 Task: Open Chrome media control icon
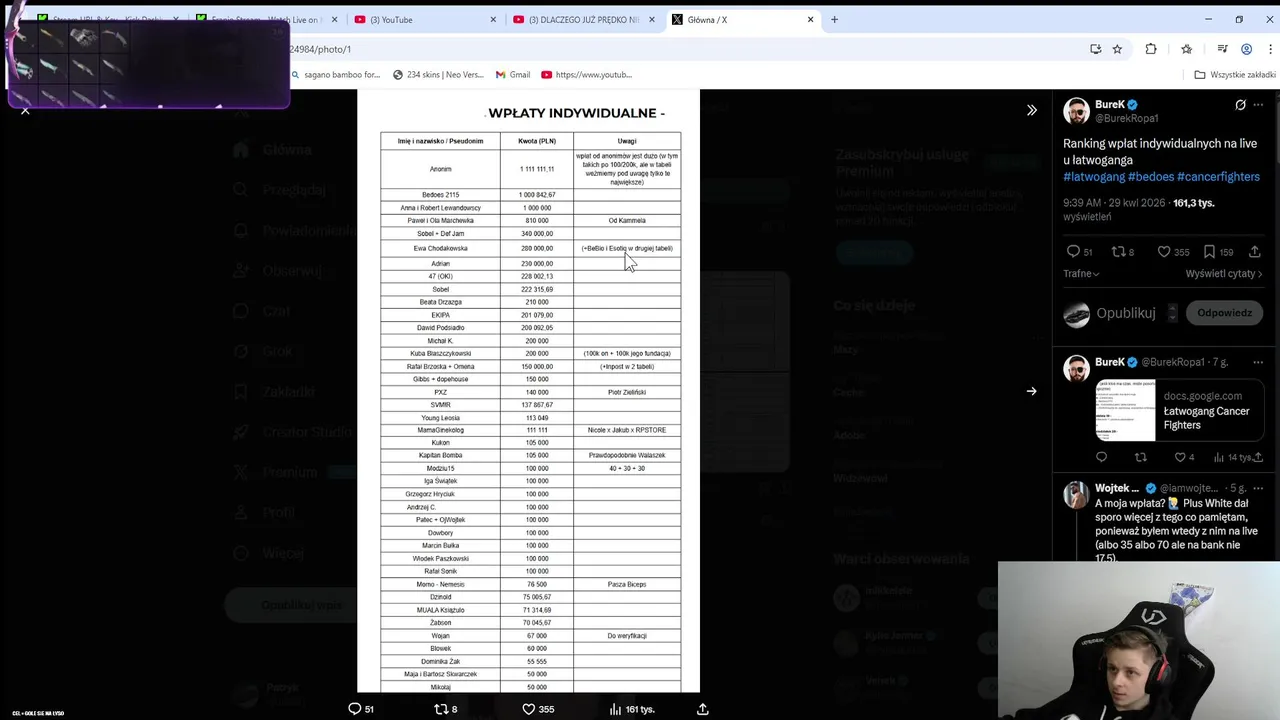(x=1222, y=49)
